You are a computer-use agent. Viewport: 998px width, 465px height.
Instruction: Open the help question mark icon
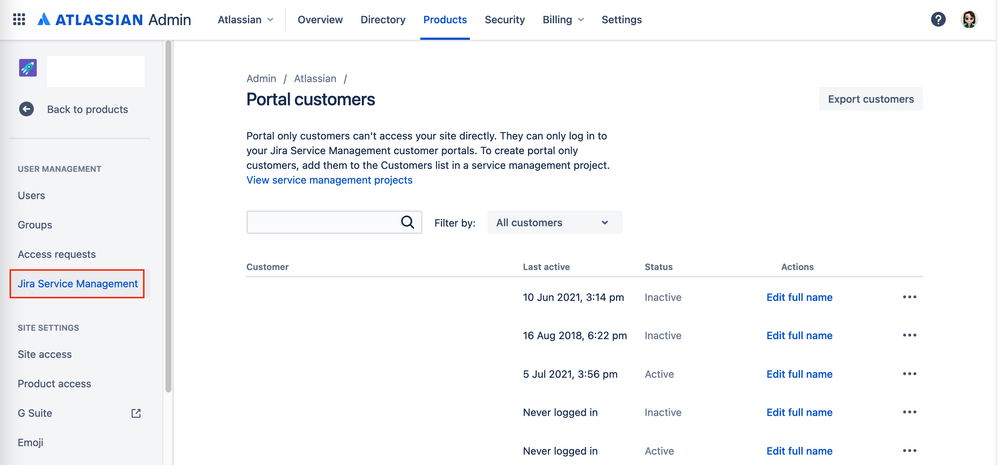(938, 19)
